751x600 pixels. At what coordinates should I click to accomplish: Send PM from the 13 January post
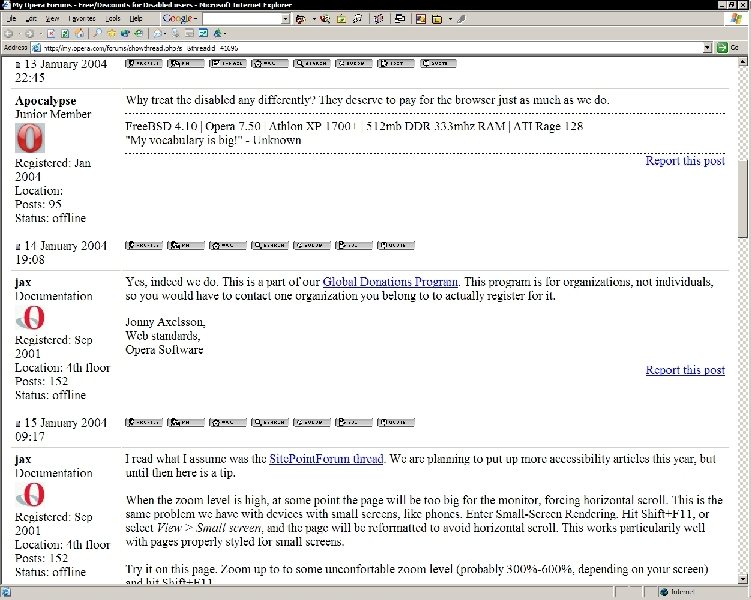point(186,63)
